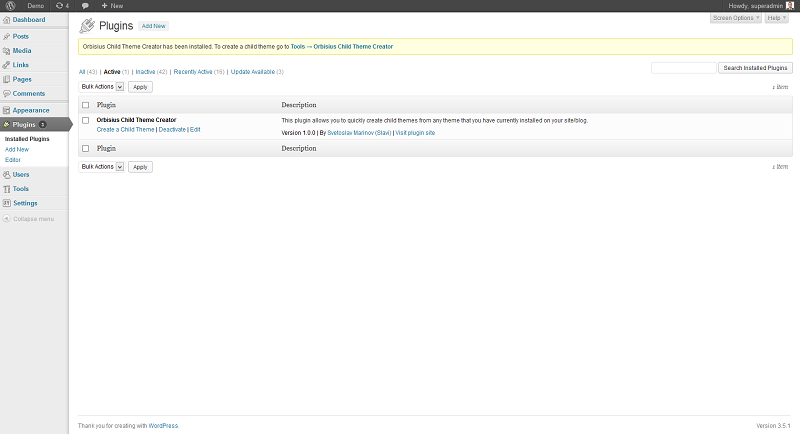
Task: Open the Dashboard menu icon
Action: 7,20
